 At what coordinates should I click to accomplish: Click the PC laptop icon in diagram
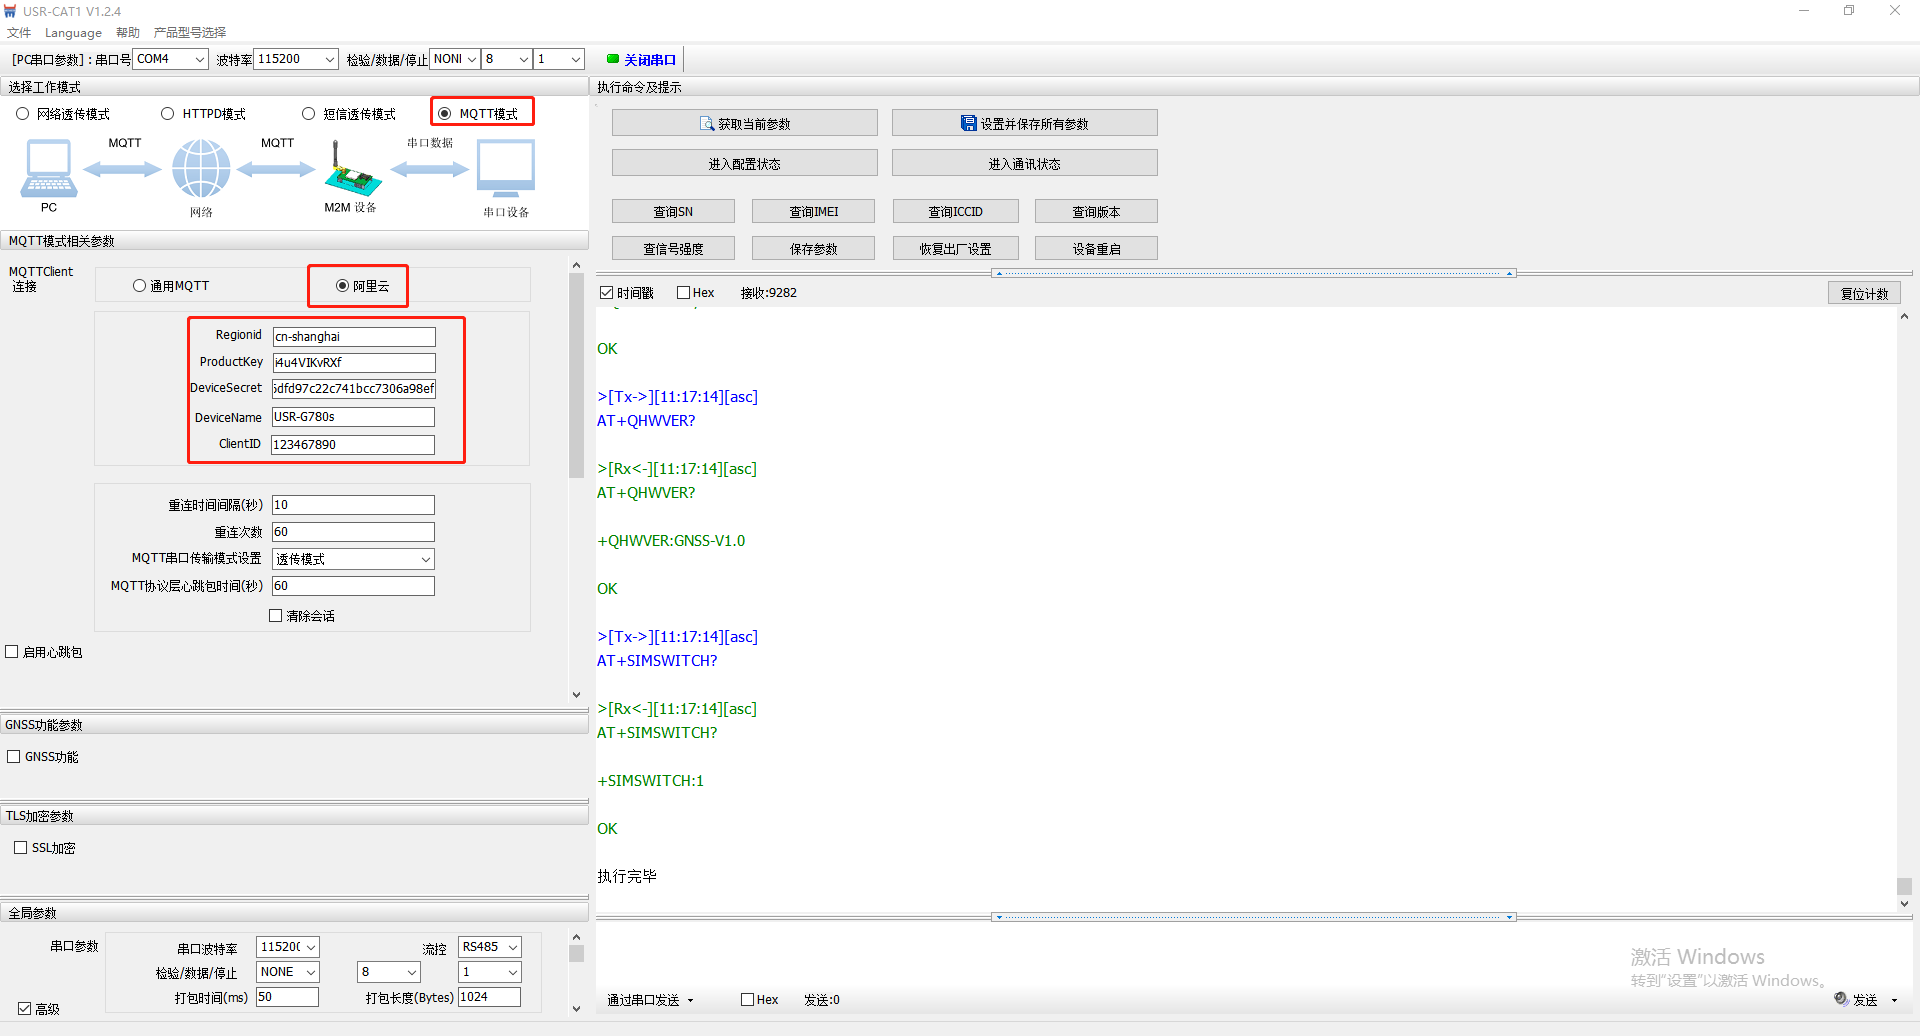pos(48,168)
